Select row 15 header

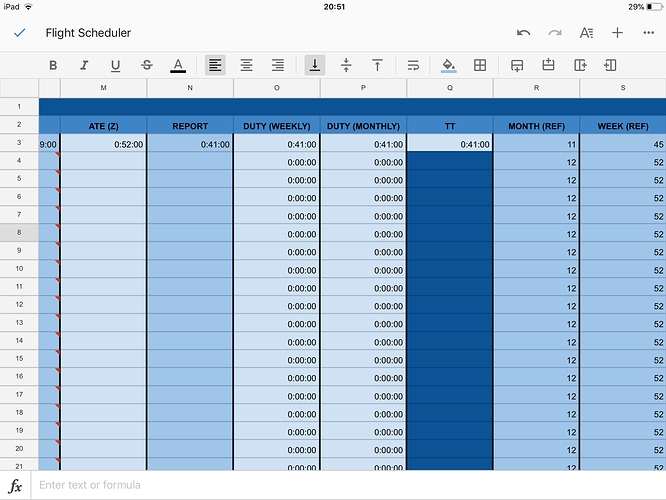19,358
